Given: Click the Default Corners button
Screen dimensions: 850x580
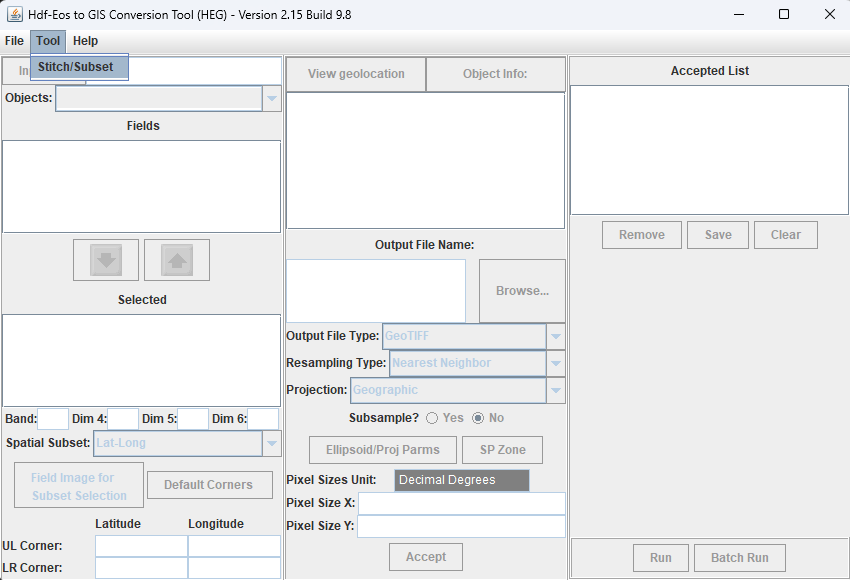Looking at the screenshot, I should 210,485.
